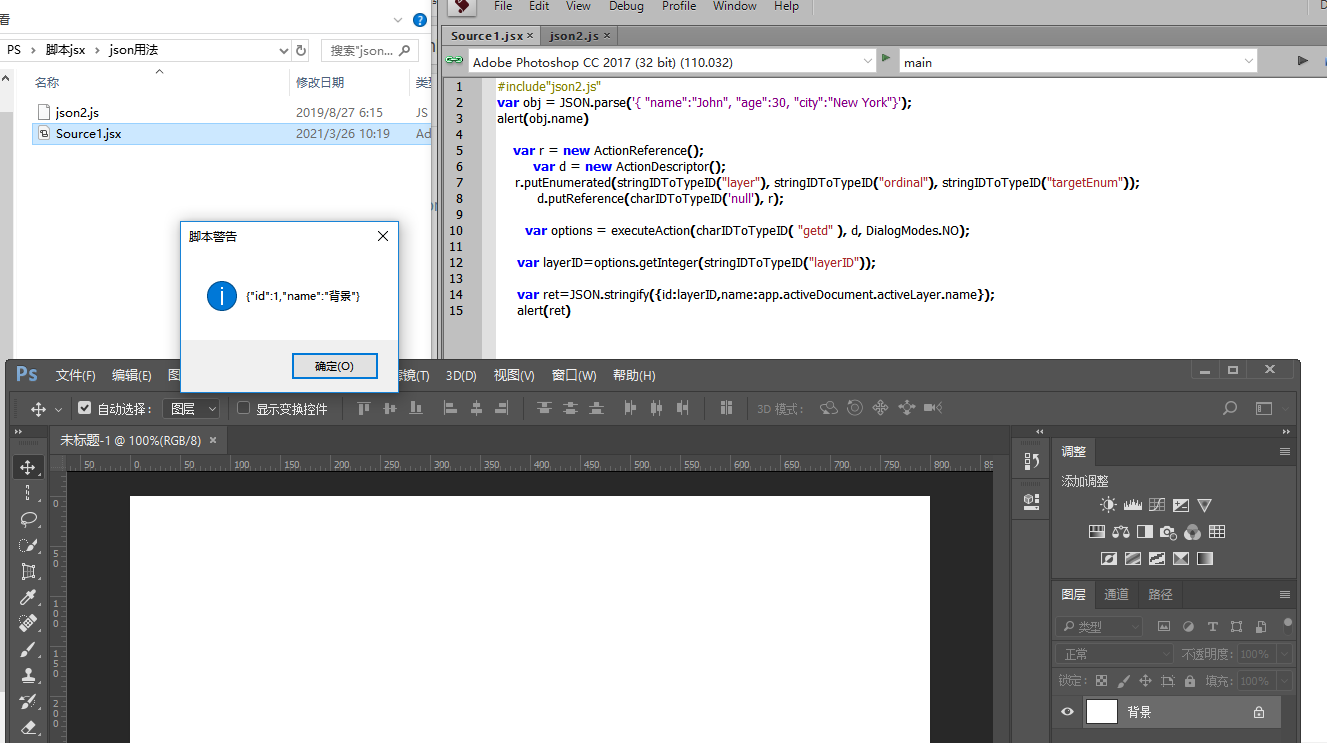Pick the Eyedropper tool
Viewport: 1327px width, 743px height.
pyautogui.click(x=28, y=596)
